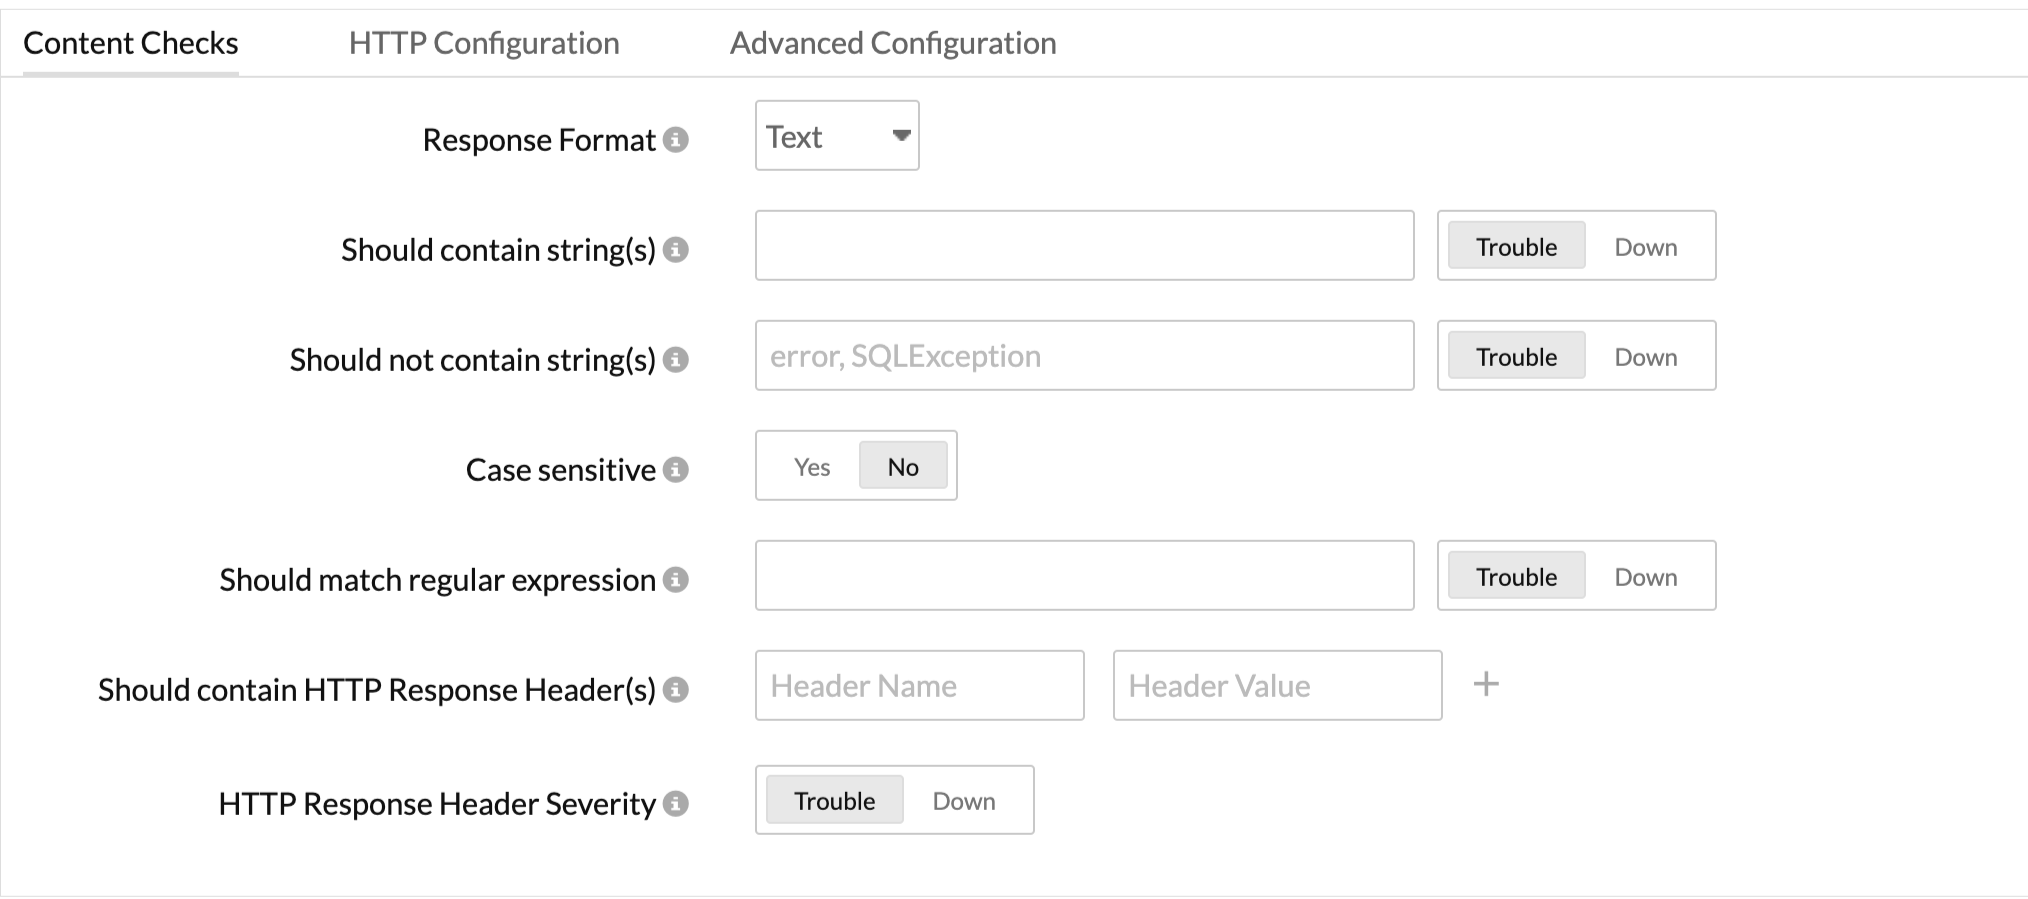Select Down for regular expression severity

[x=1645, y=577]
